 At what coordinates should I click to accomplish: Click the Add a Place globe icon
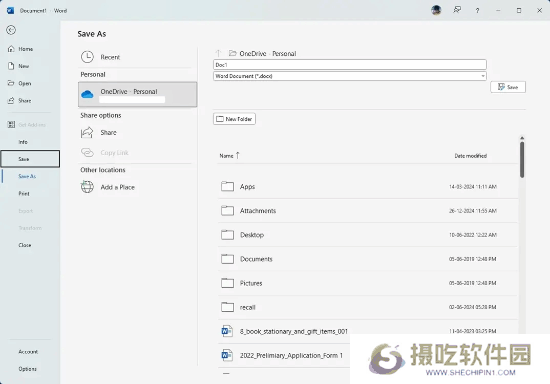pyautogui.click(x=87, y=187)
